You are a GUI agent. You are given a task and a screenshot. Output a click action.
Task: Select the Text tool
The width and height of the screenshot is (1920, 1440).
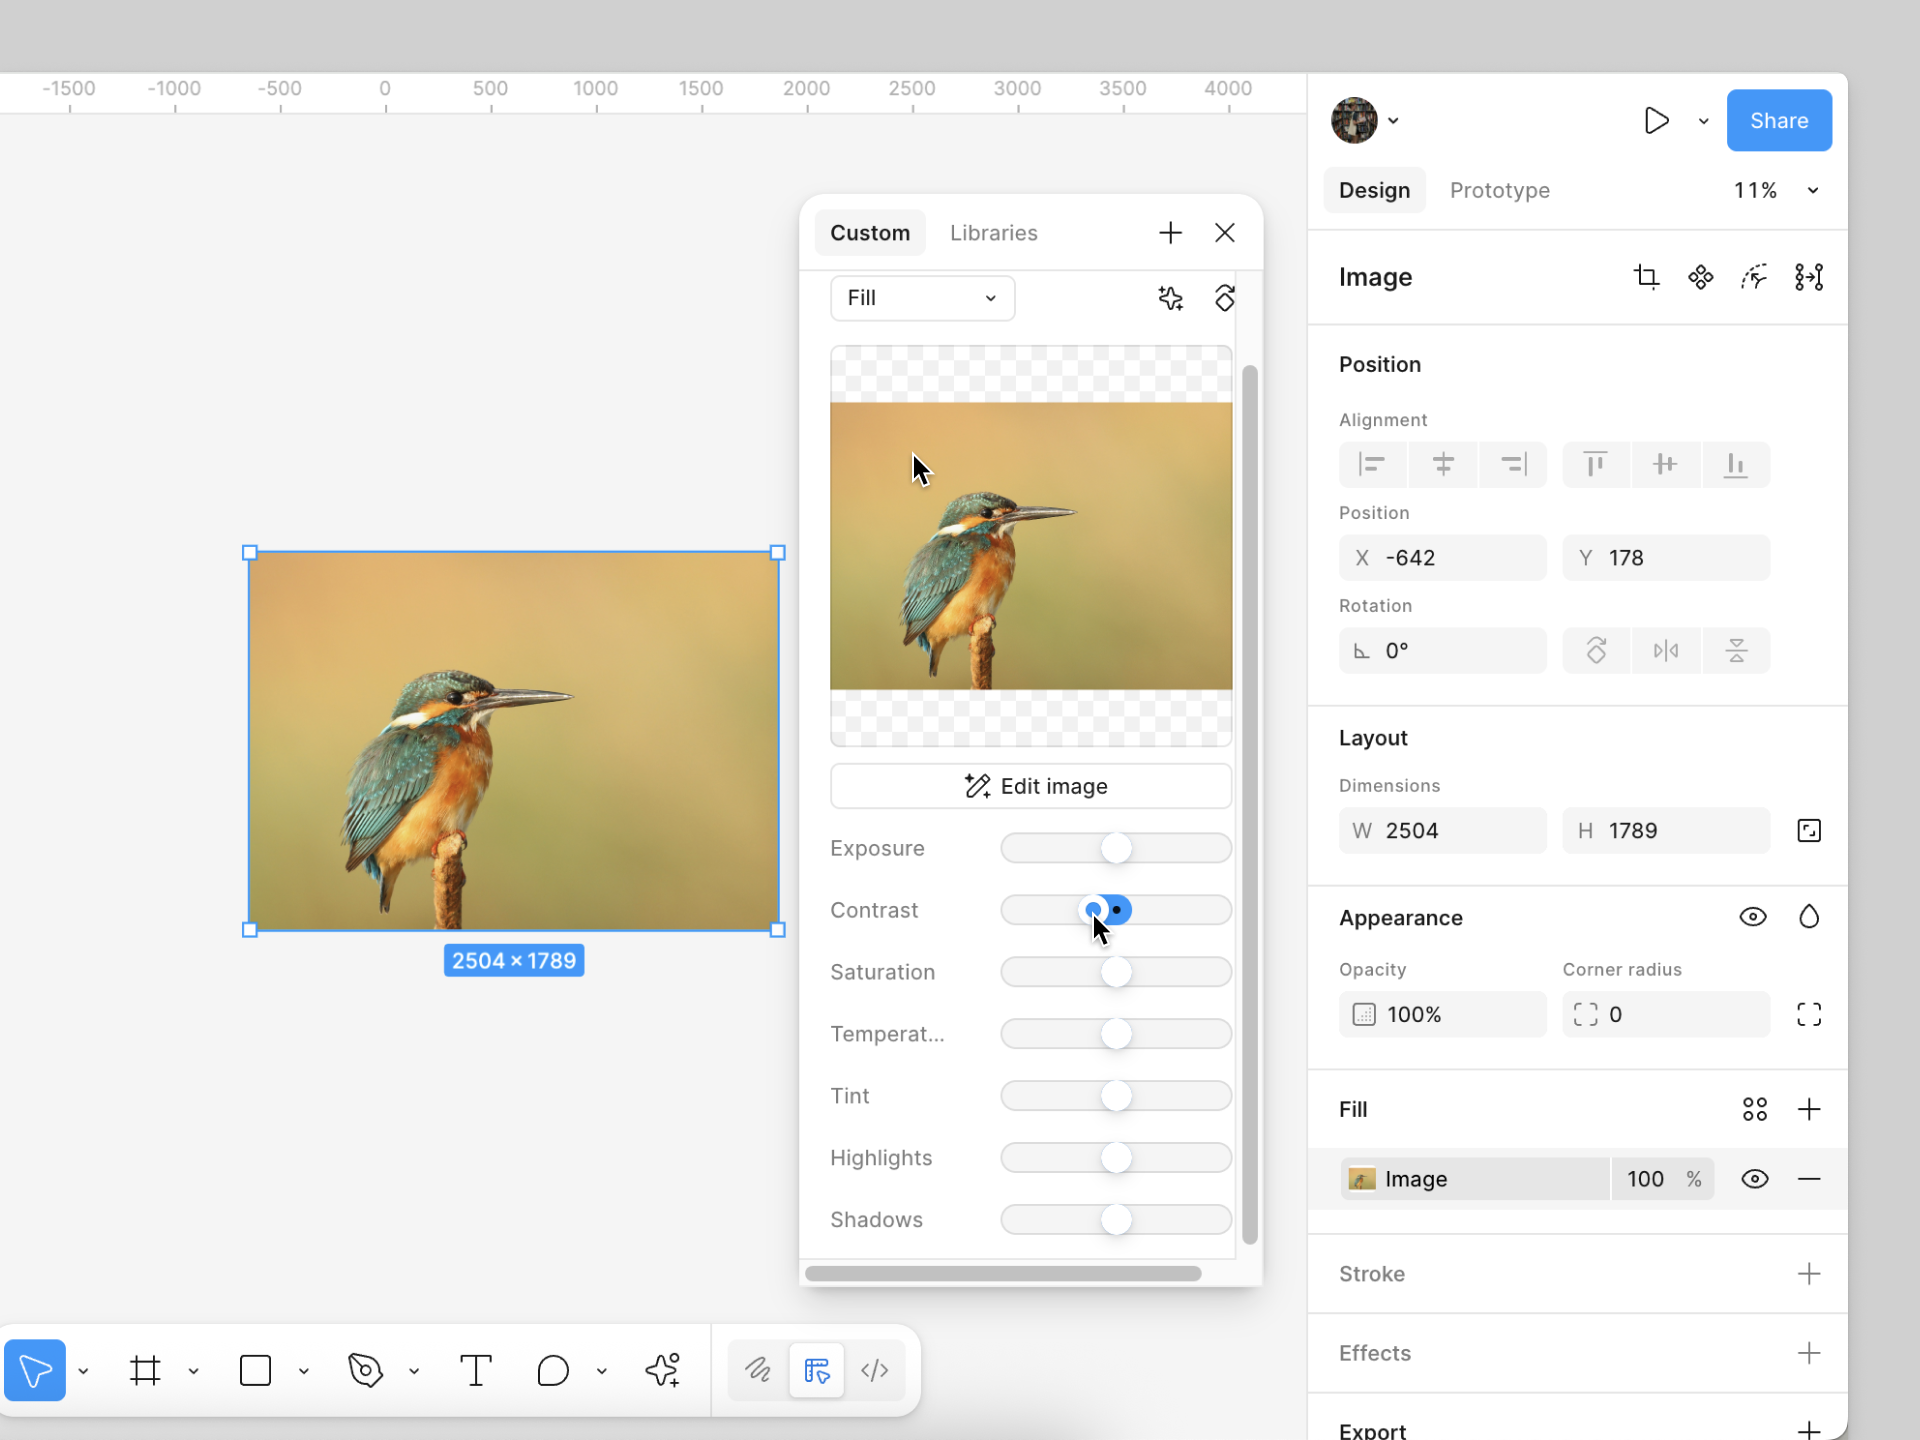[476, 1370]
